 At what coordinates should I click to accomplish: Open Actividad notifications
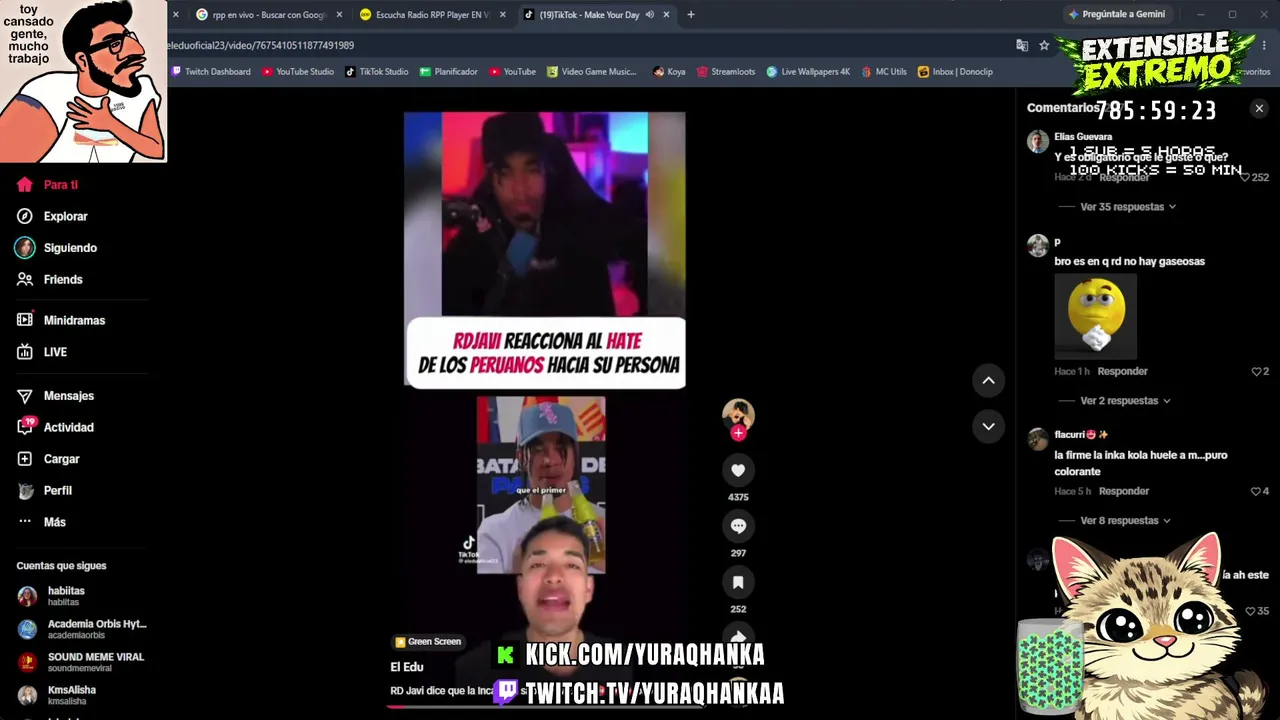coord(55,427)
